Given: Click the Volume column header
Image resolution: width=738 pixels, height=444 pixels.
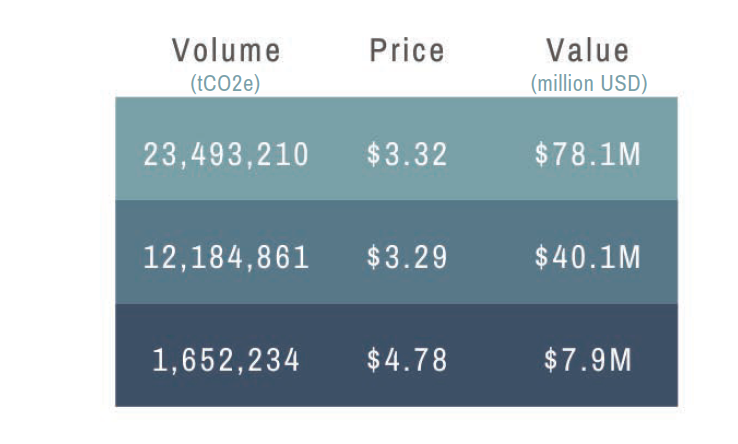Looking at the screenshot, I should coord(226,51).
